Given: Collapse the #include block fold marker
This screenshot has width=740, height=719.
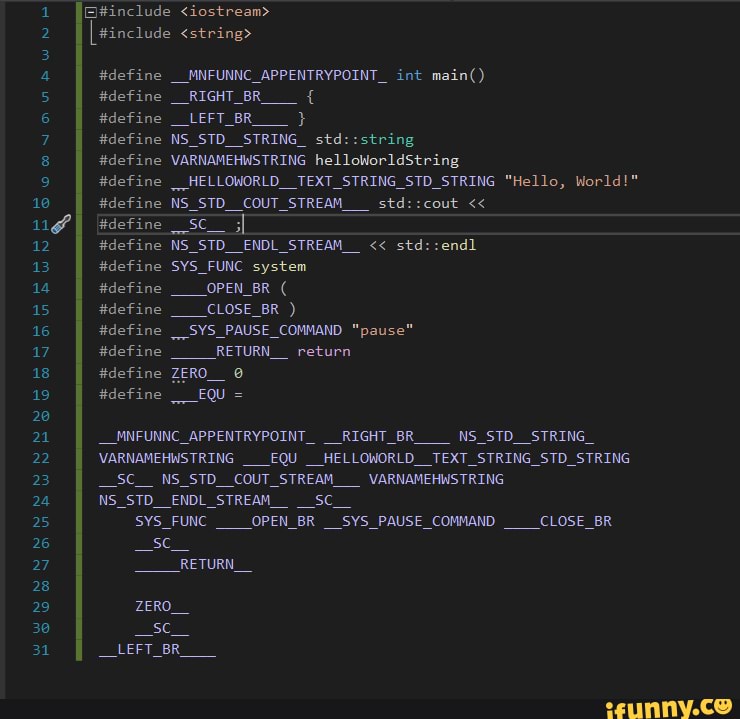Looking at the screenshot, I should click(x=91, y=12).
